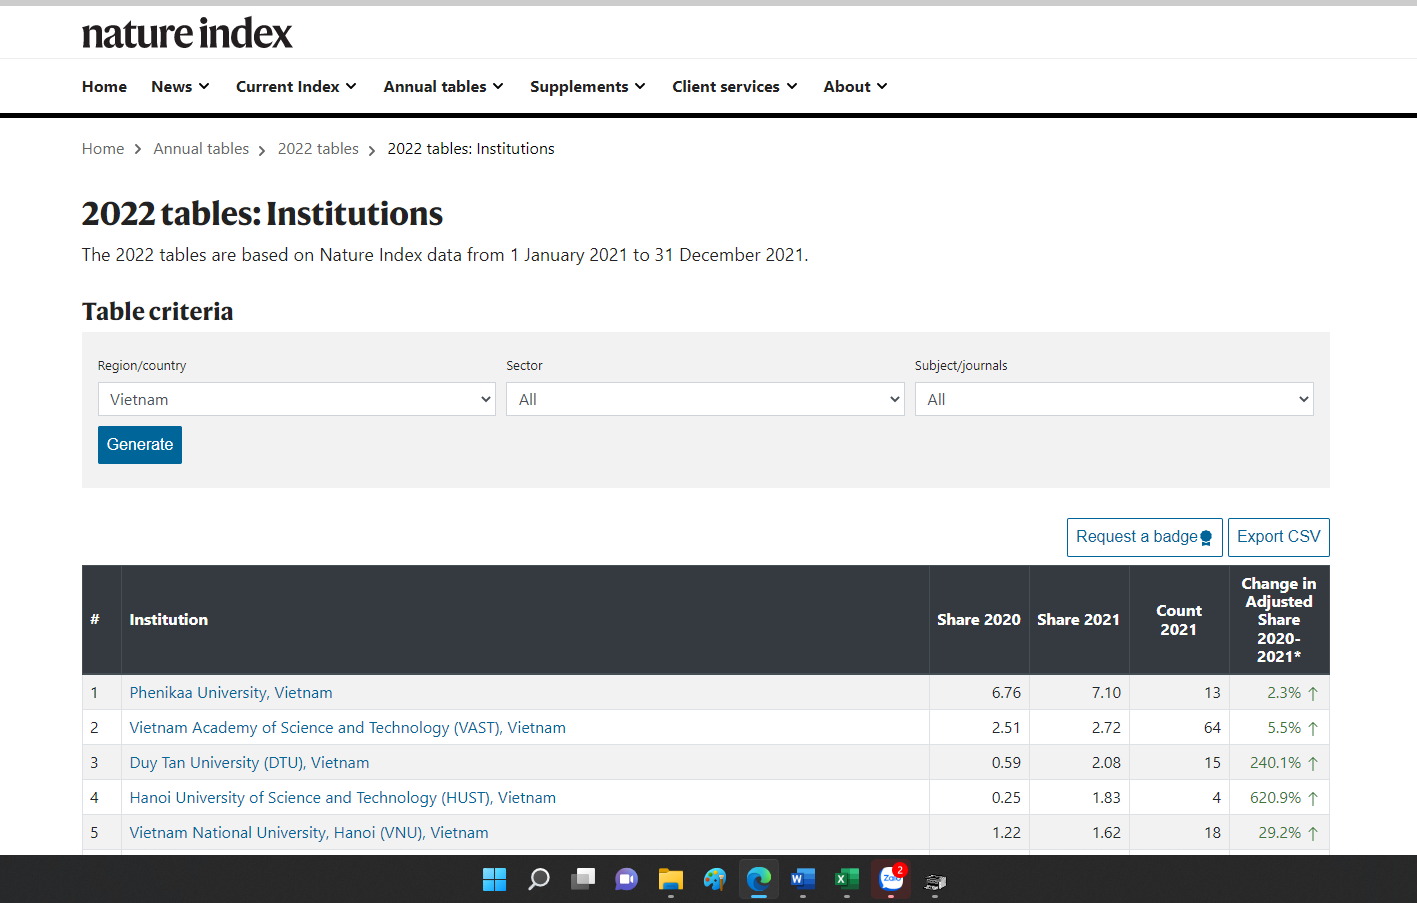This screenshot has width=1417, height=903.
Task: Click the Request a badge button
Action: (1144, 537)
